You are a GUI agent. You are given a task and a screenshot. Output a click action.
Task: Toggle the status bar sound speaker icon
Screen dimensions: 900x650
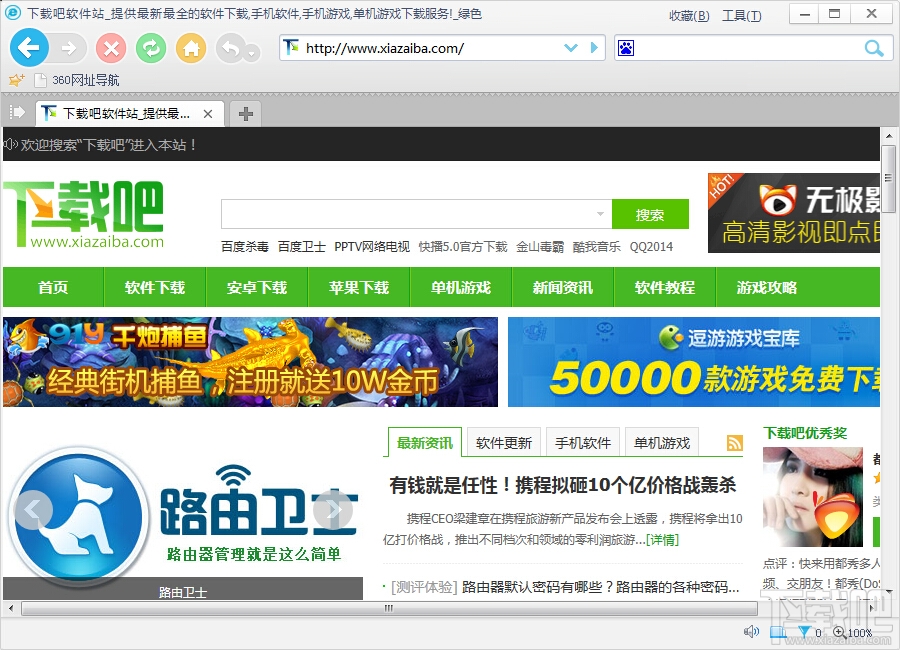click(x=751, y=632)
